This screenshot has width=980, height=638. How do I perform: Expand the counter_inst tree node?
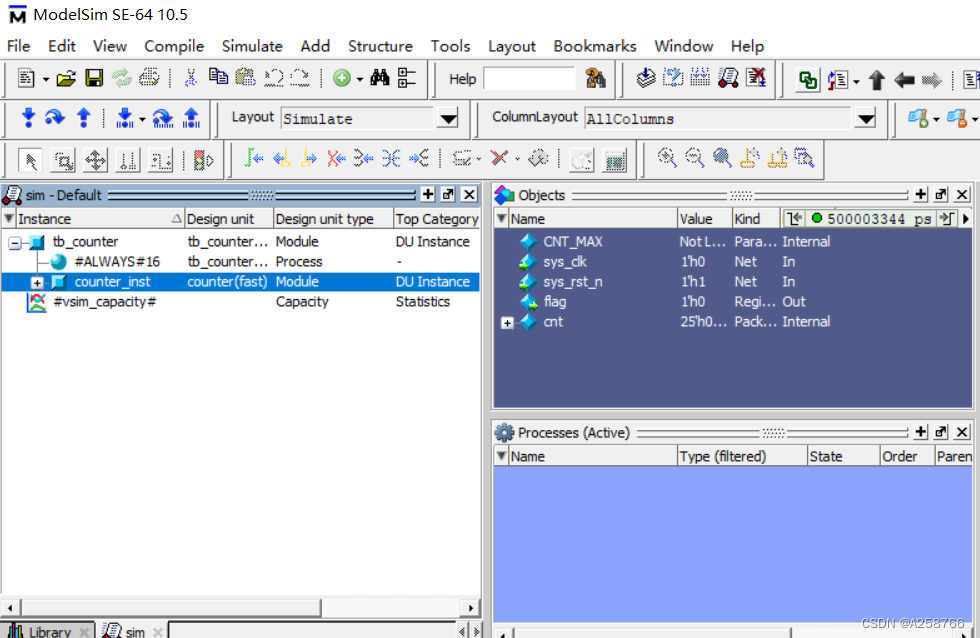pyautogui.click(x=37, y=282)
